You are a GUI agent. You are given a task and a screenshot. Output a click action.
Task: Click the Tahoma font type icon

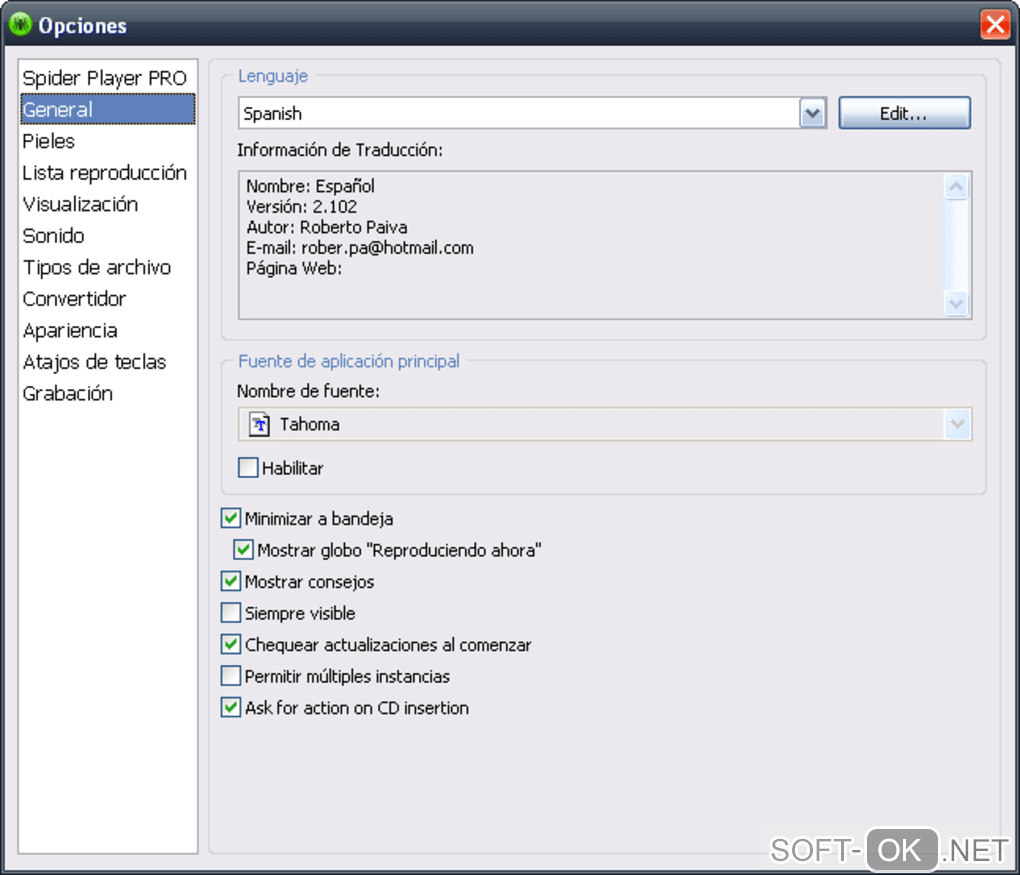(x=260, y=424)
